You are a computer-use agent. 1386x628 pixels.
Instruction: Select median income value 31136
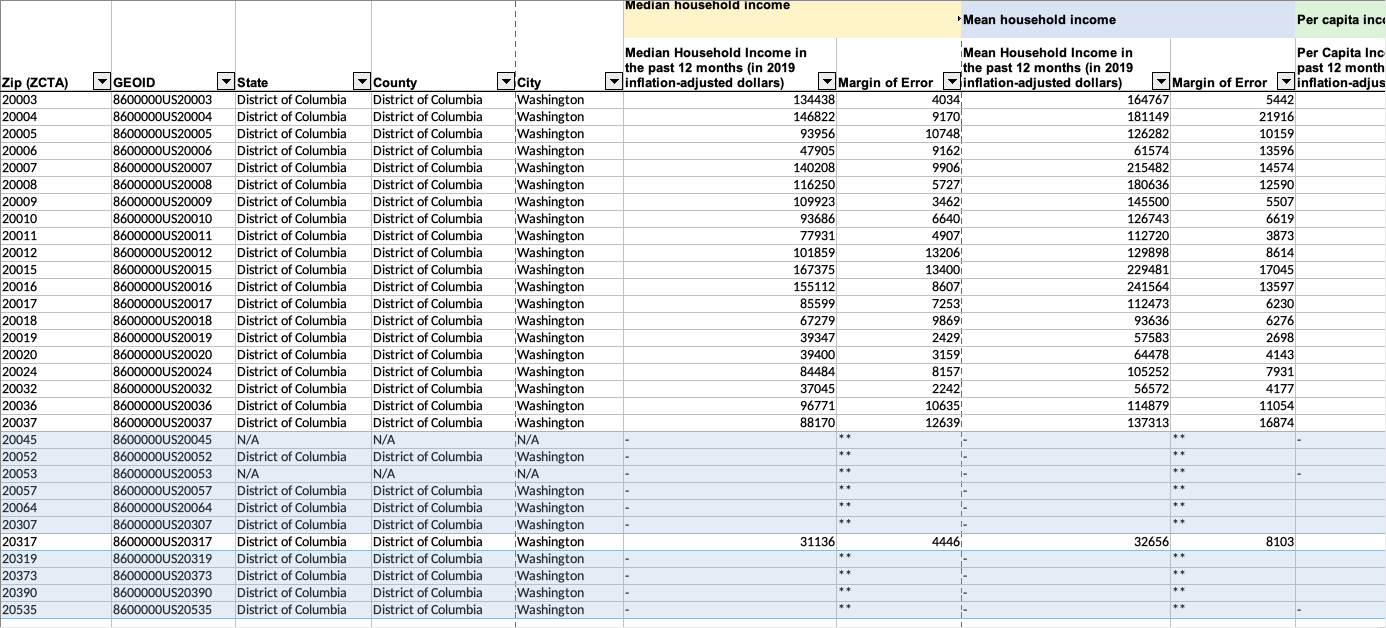pos(729,542)
